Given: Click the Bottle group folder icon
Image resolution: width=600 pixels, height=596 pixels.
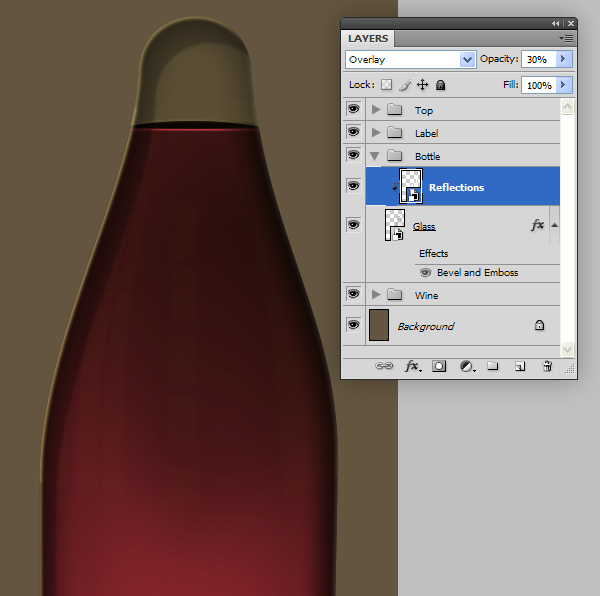Looking at the screenshot, I should (x=394, y=156).
